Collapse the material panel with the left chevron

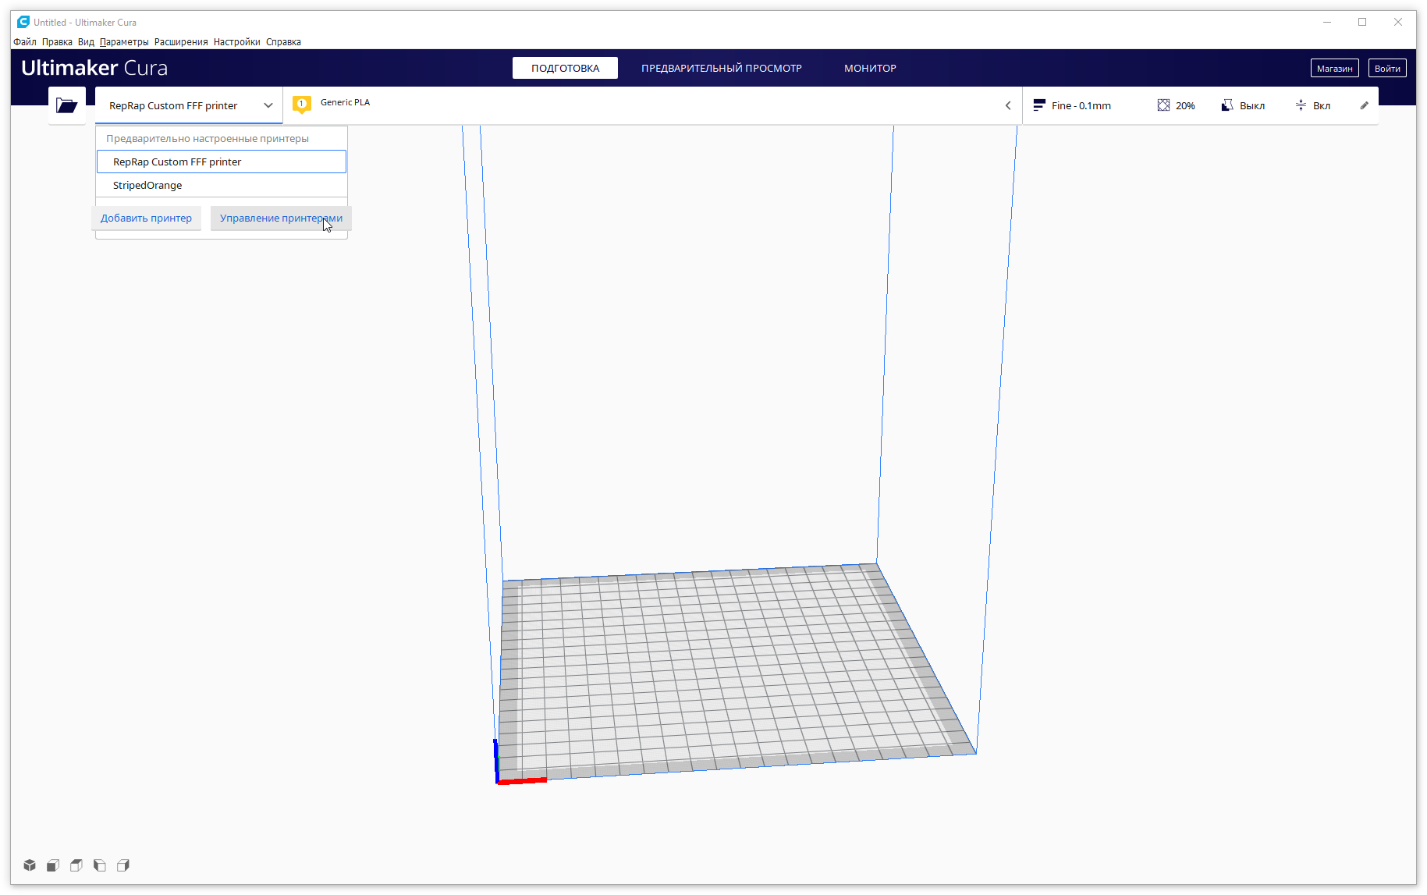pos(1008,105)
